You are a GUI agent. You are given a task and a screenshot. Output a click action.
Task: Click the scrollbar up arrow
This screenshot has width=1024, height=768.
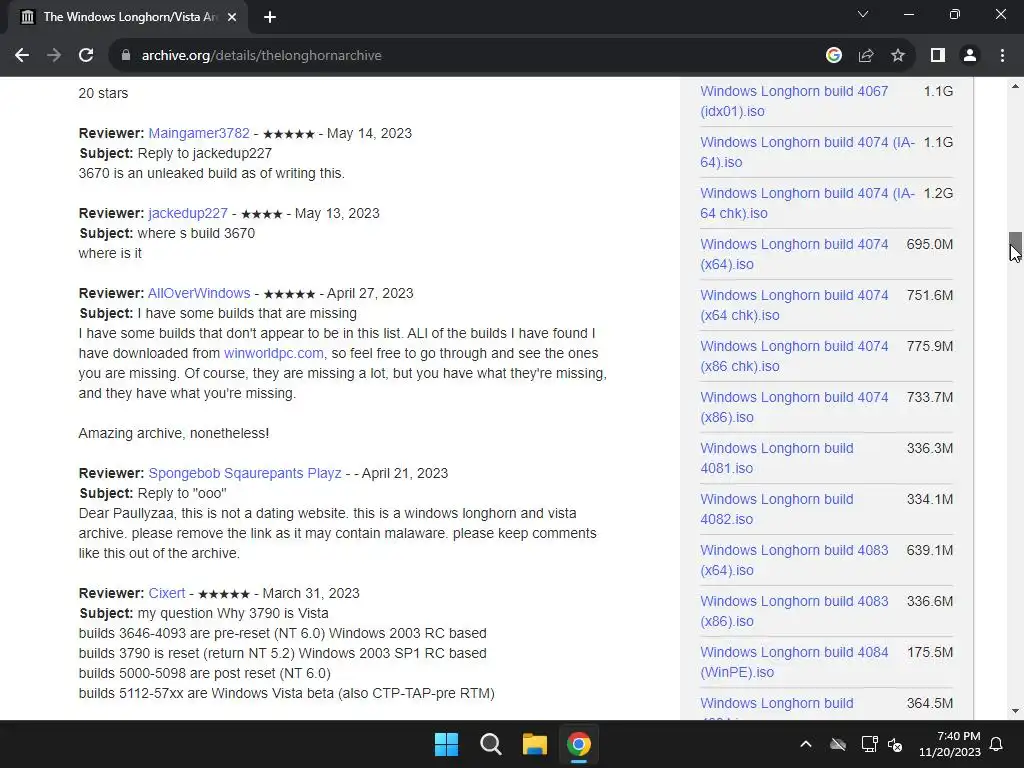tap(1015, 86)
